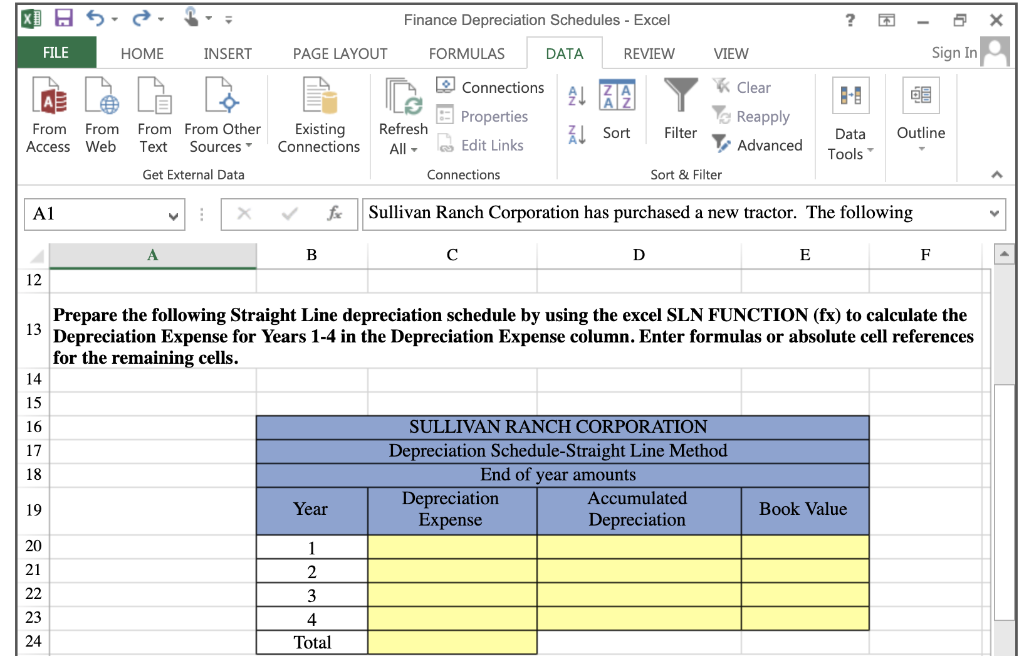Enable the Filter tool
The image size is (1024, 656).
pos(680,113)
